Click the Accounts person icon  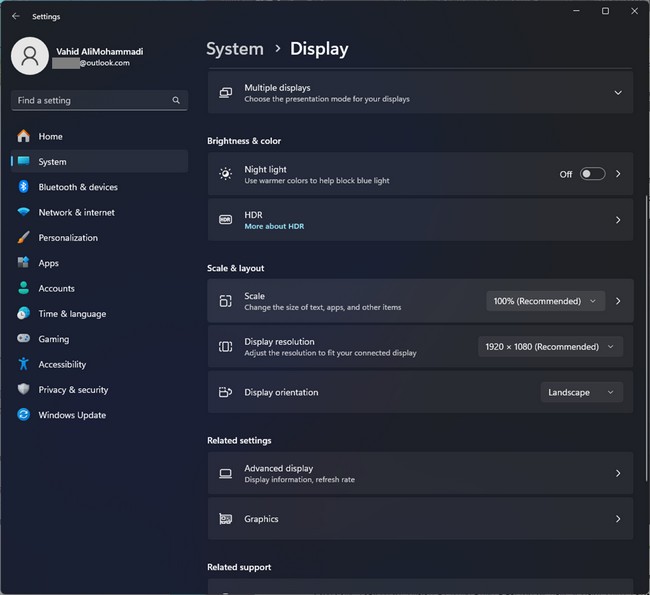point(24,288)
